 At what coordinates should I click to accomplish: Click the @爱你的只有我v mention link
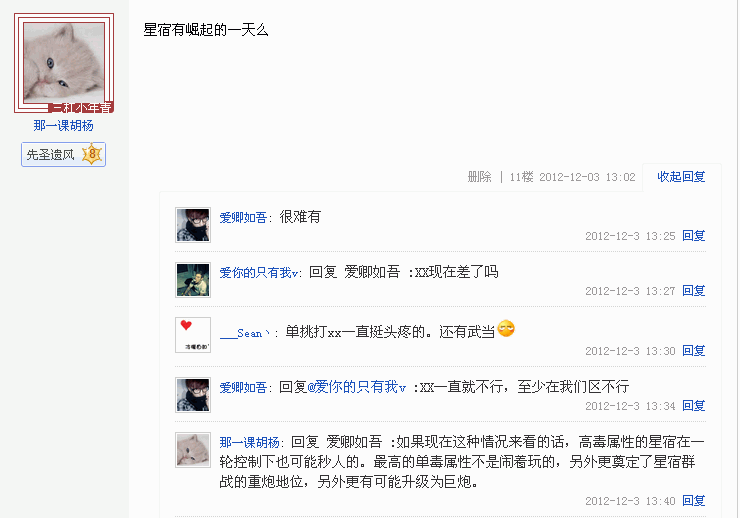coord(356,387)
